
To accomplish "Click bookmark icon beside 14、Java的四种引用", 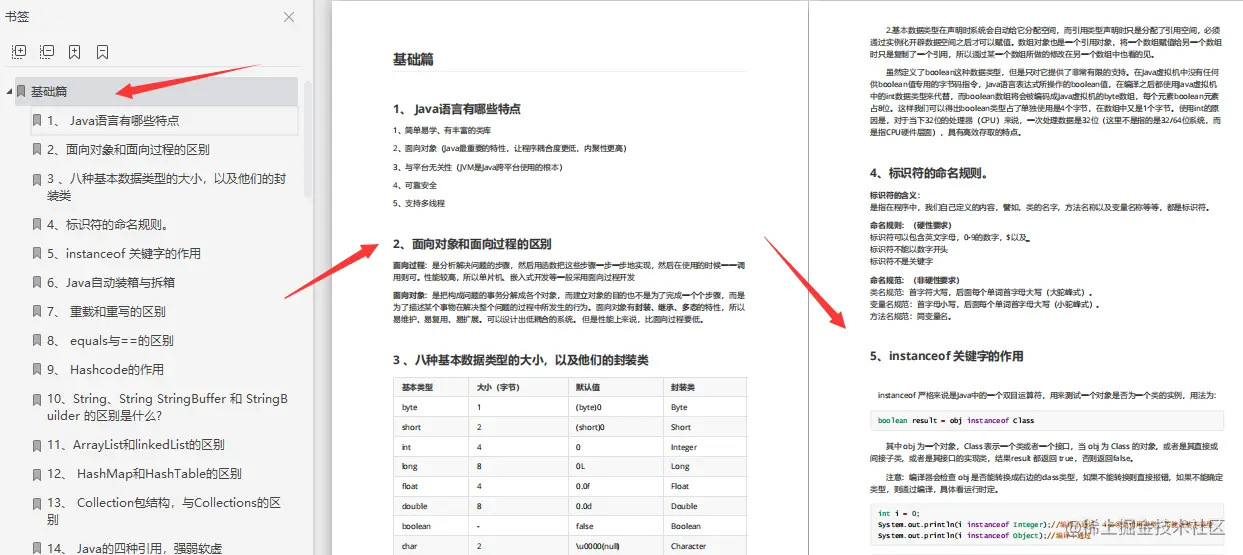I will (x=37, y=548).
